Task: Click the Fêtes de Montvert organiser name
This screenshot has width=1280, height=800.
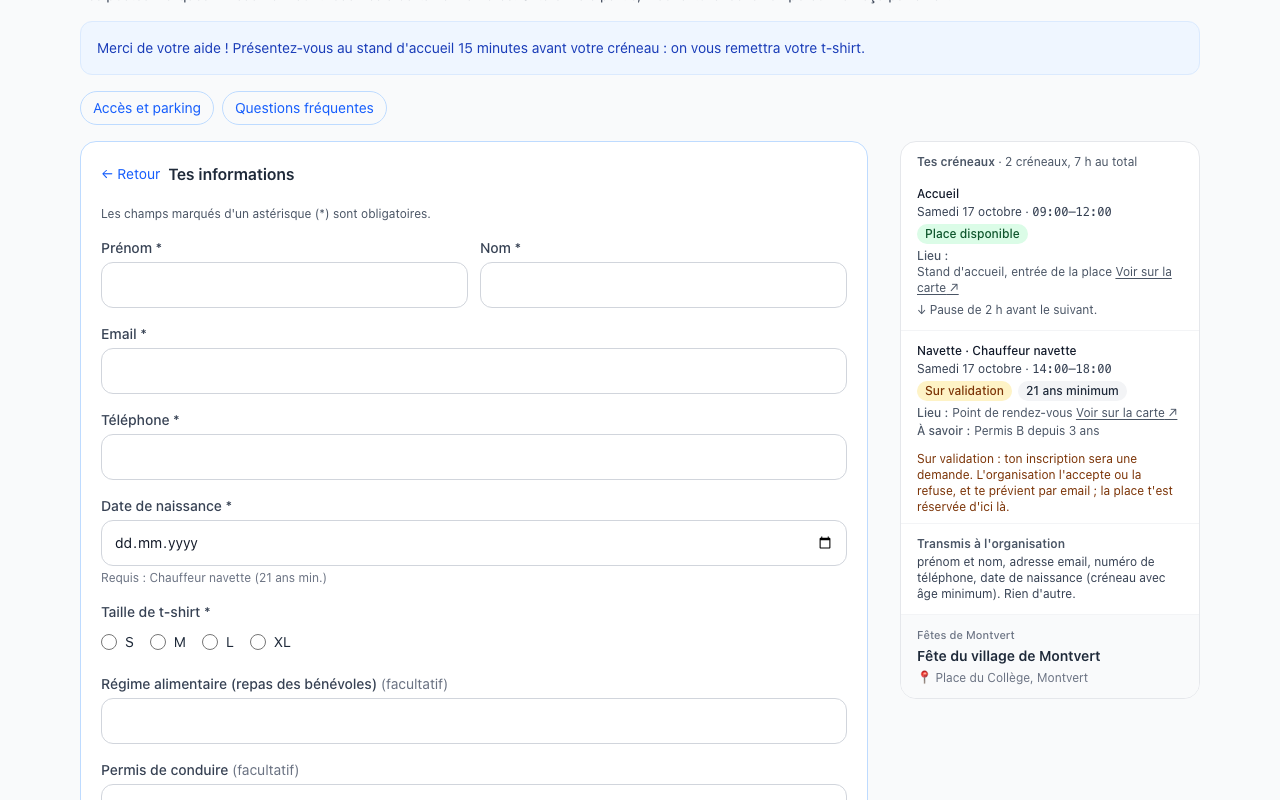Action: pos(966,635)
